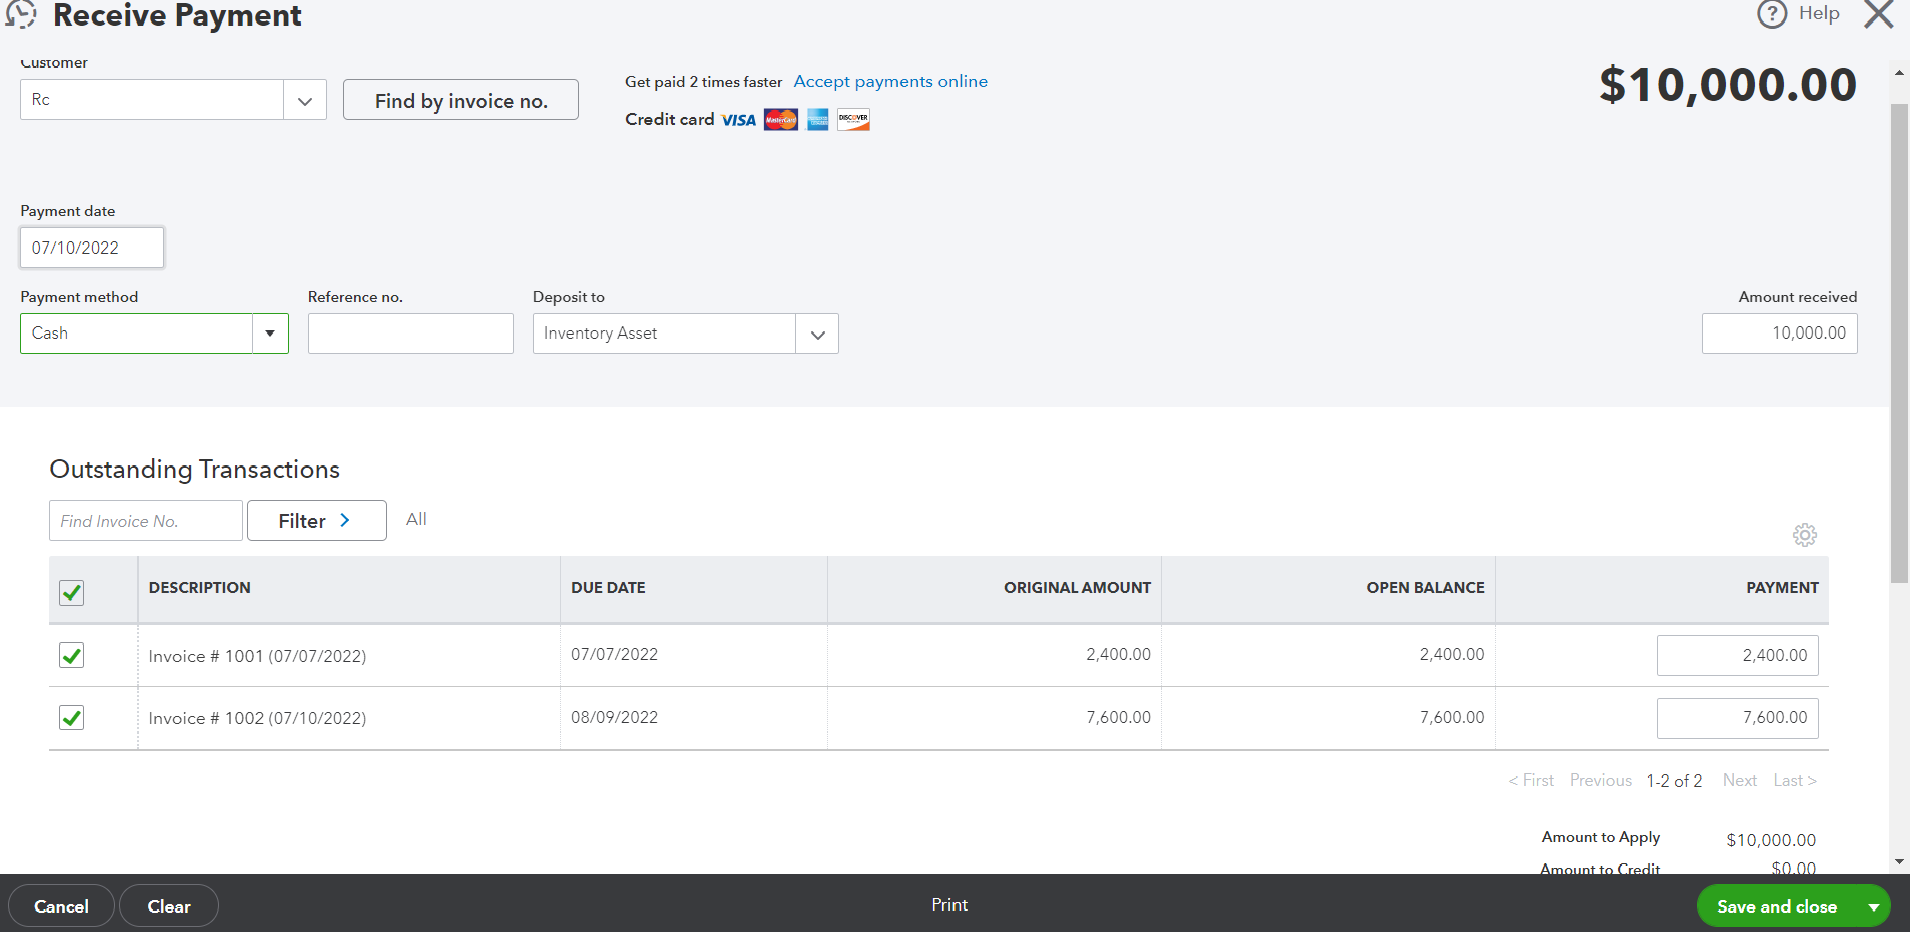Click the Print option

(950, 905)
